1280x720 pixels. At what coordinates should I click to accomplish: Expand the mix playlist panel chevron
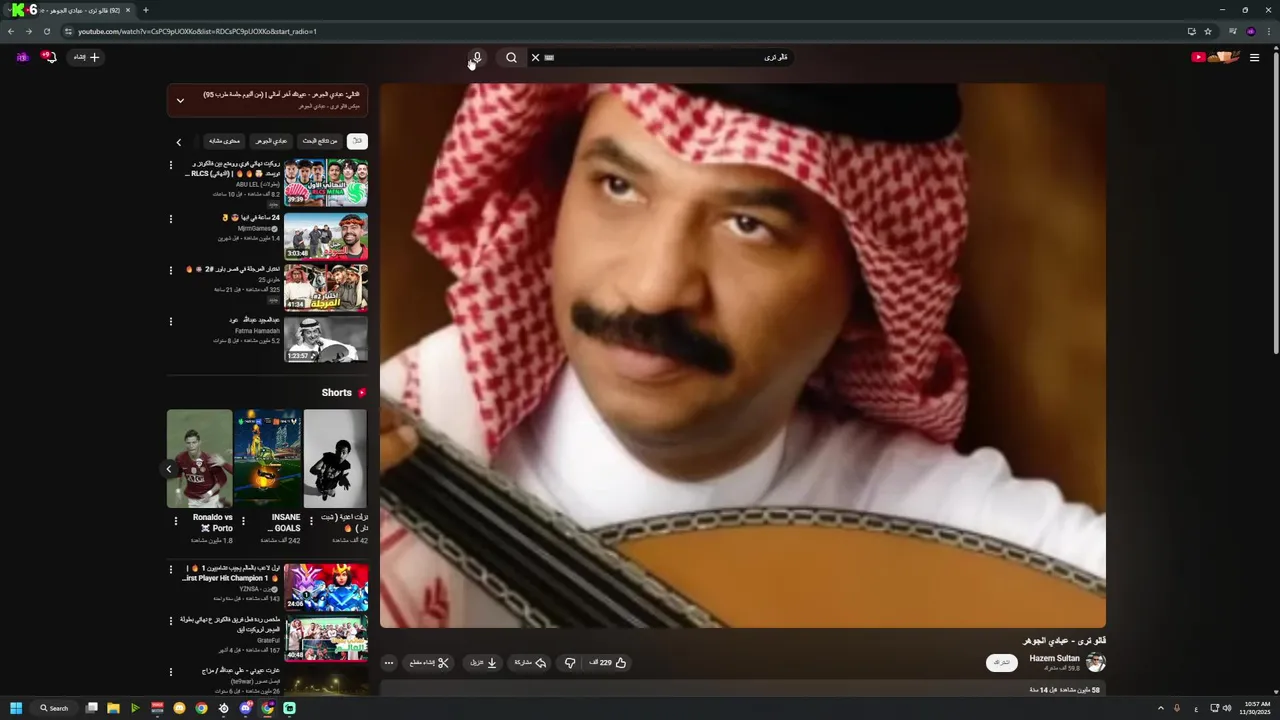[180, 100]
